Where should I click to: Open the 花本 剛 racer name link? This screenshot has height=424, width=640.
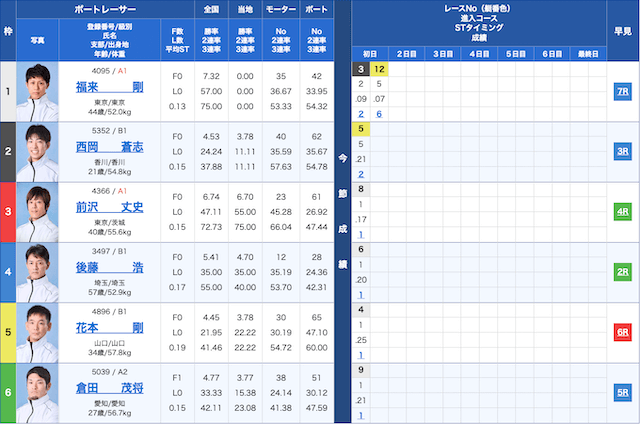pos(109,327)
